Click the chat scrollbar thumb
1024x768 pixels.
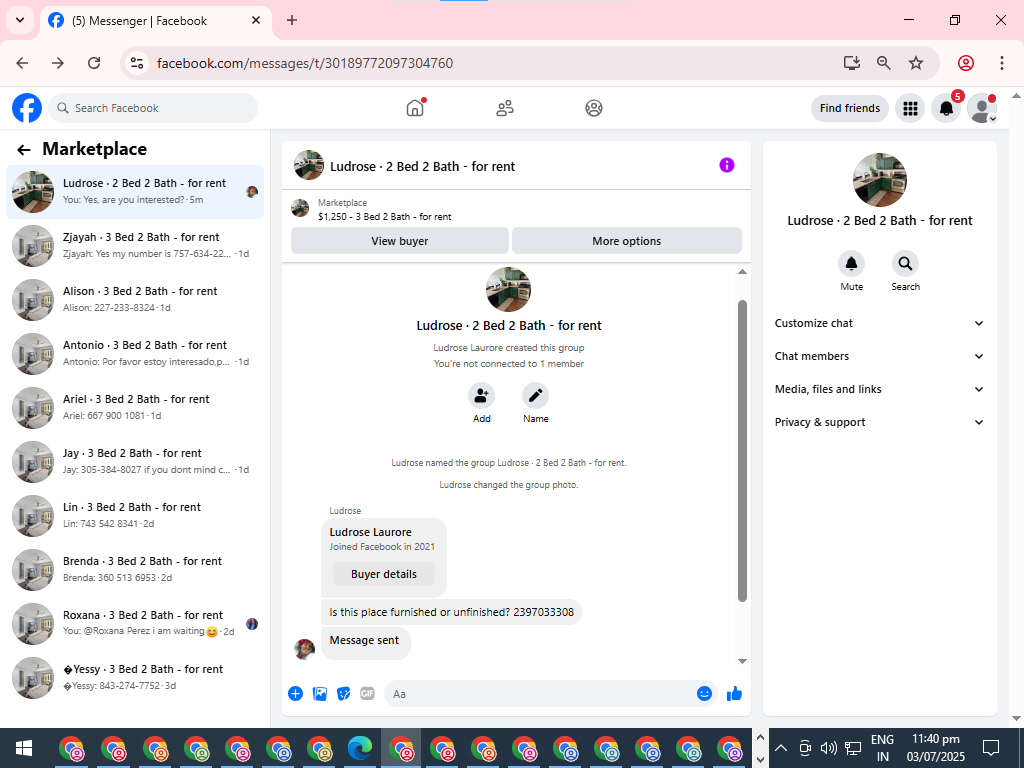pyautogui.click(x=742, y=451)
